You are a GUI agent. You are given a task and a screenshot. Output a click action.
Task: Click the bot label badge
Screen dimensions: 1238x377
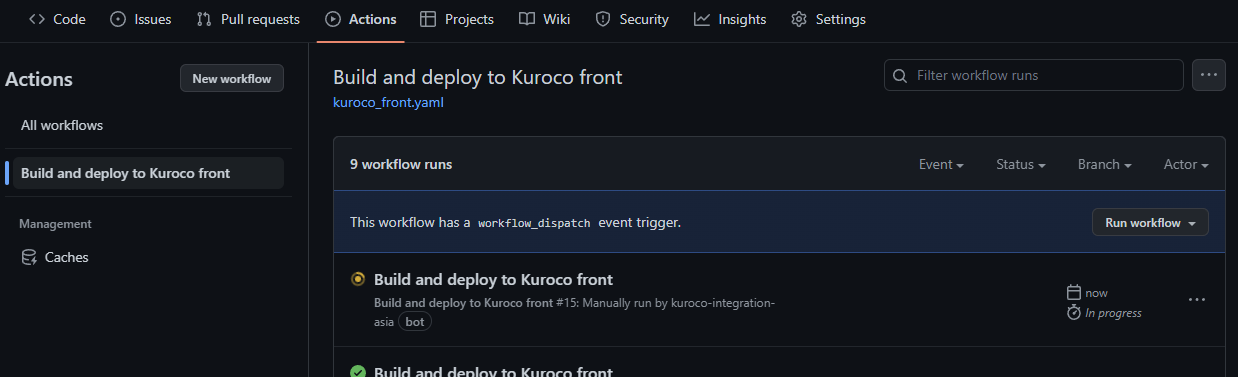tap(415, 322)
